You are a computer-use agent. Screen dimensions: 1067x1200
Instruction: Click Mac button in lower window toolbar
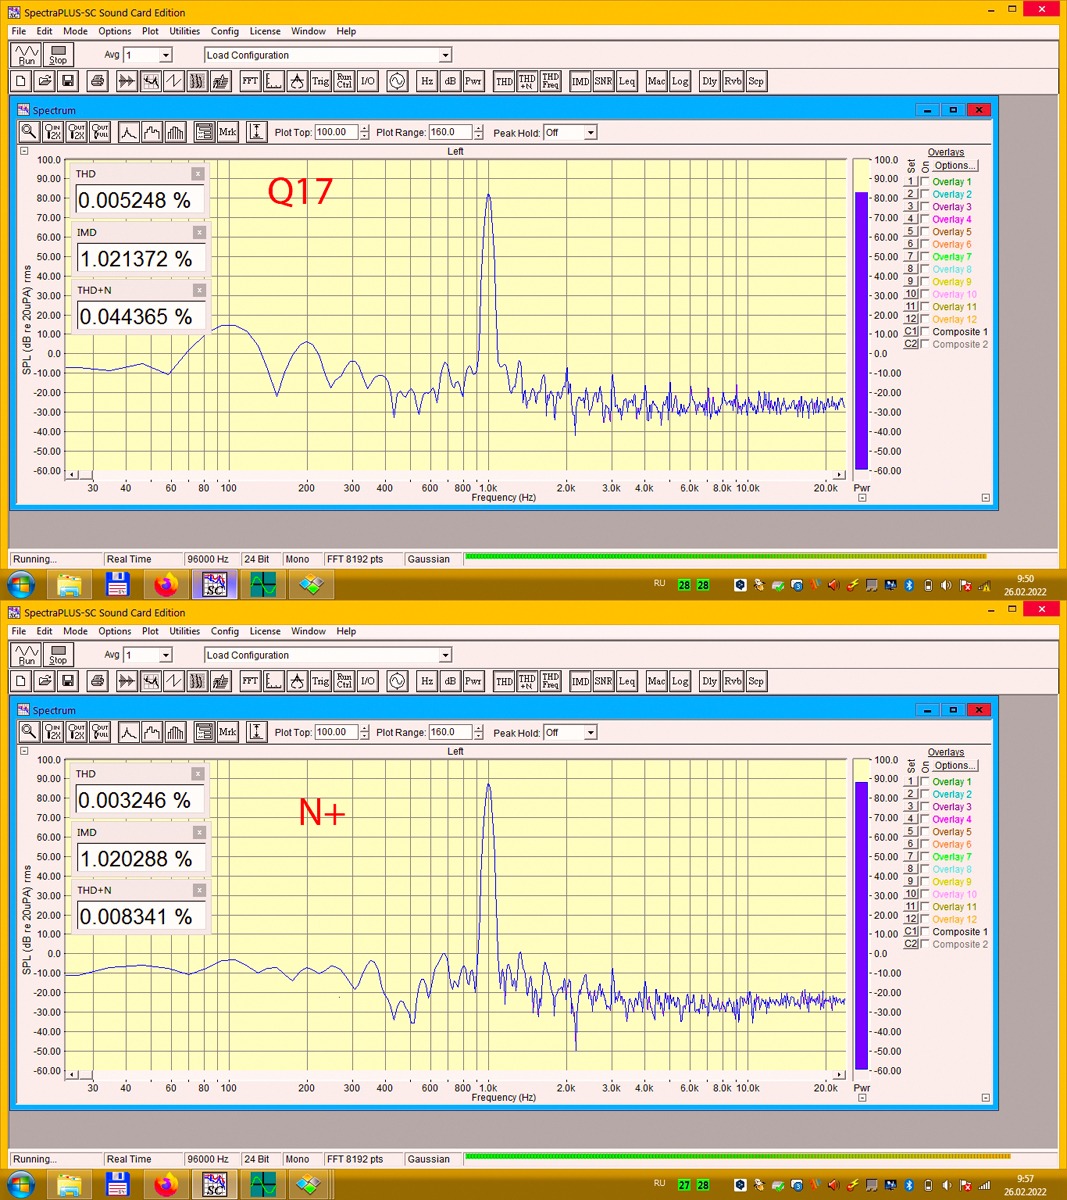(656, 681)
